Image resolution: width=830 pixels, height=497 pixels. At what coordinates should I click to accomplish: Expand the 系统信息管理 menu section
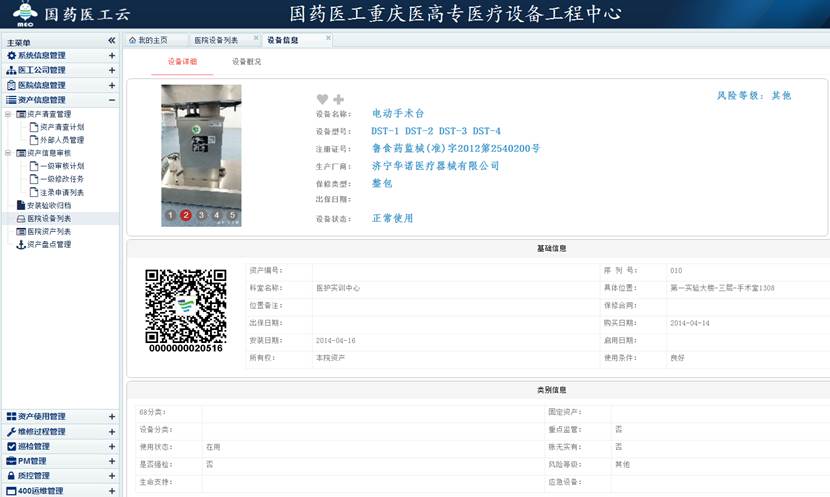[112, 56]
